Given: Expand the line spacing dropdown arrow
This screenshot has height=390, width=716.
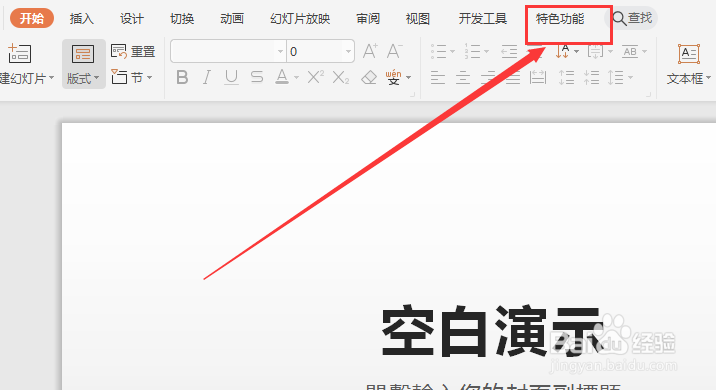Looking at the screenshot, I should [630, 78].
